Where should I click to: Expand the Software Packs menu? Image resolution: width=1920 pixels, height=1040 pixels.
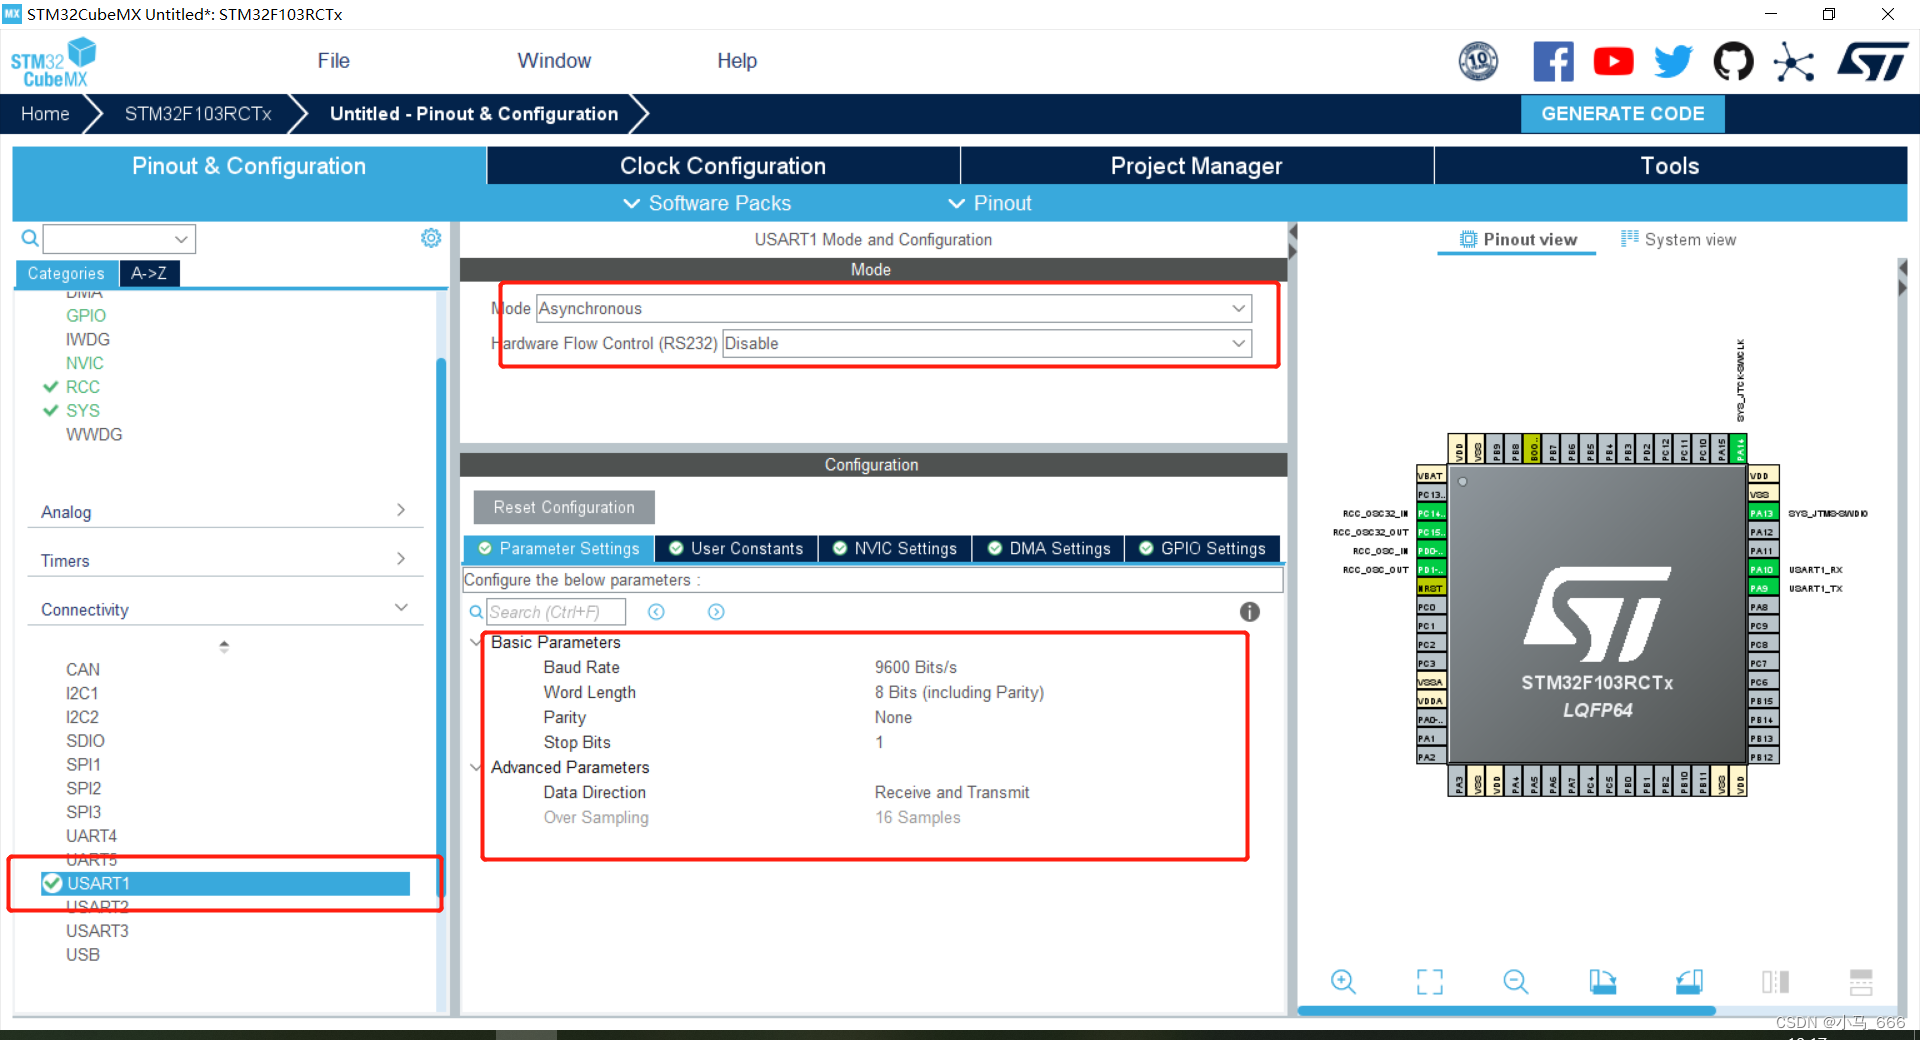tap(707, 203)
